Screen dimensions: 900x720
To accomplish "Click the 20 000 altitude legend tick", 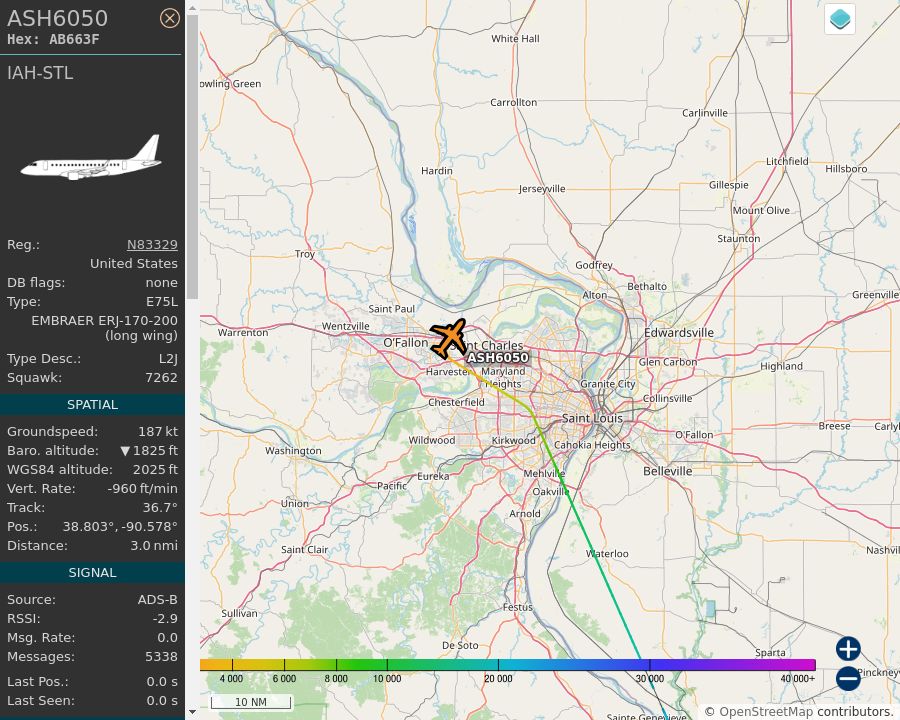I will coord(498,678).
